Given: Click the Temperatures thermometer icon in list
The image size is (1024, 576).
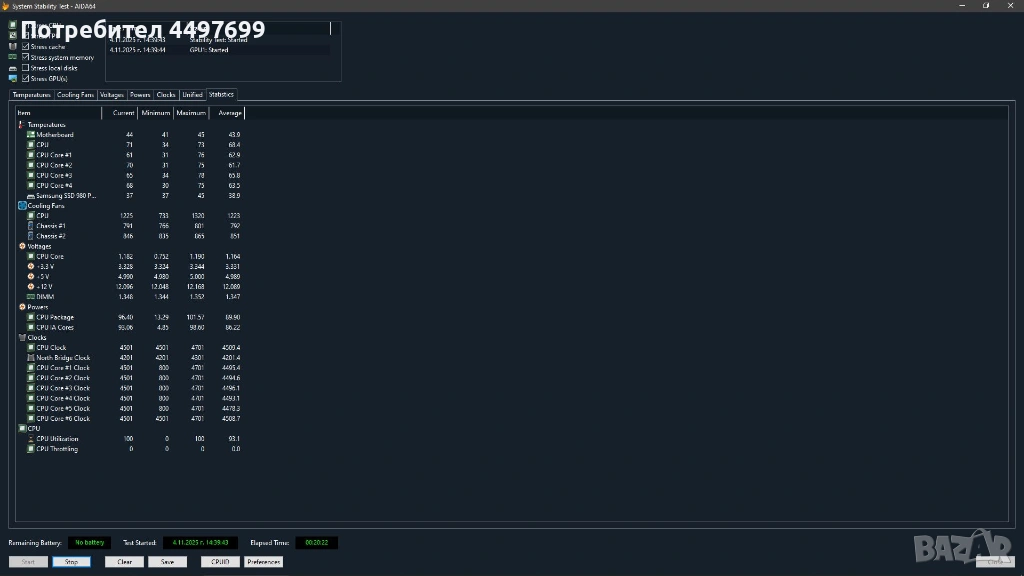Looking at the screenshot, I should pos(22,125).
